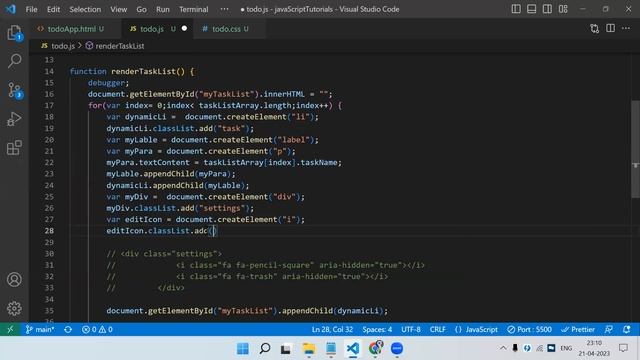640x360 pixels.
Task: Open the Accounts menu icon
Action: pos(14,280)
